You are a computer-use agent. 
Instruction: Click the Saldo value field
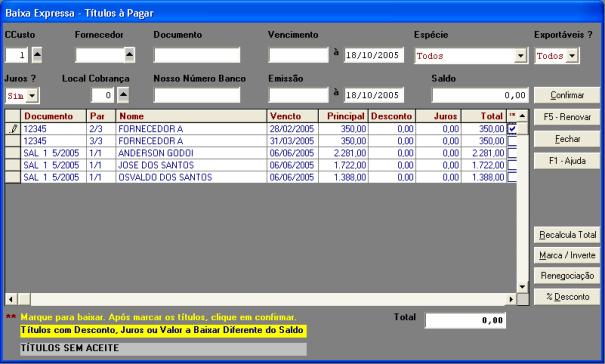click(x=480, y=95)
